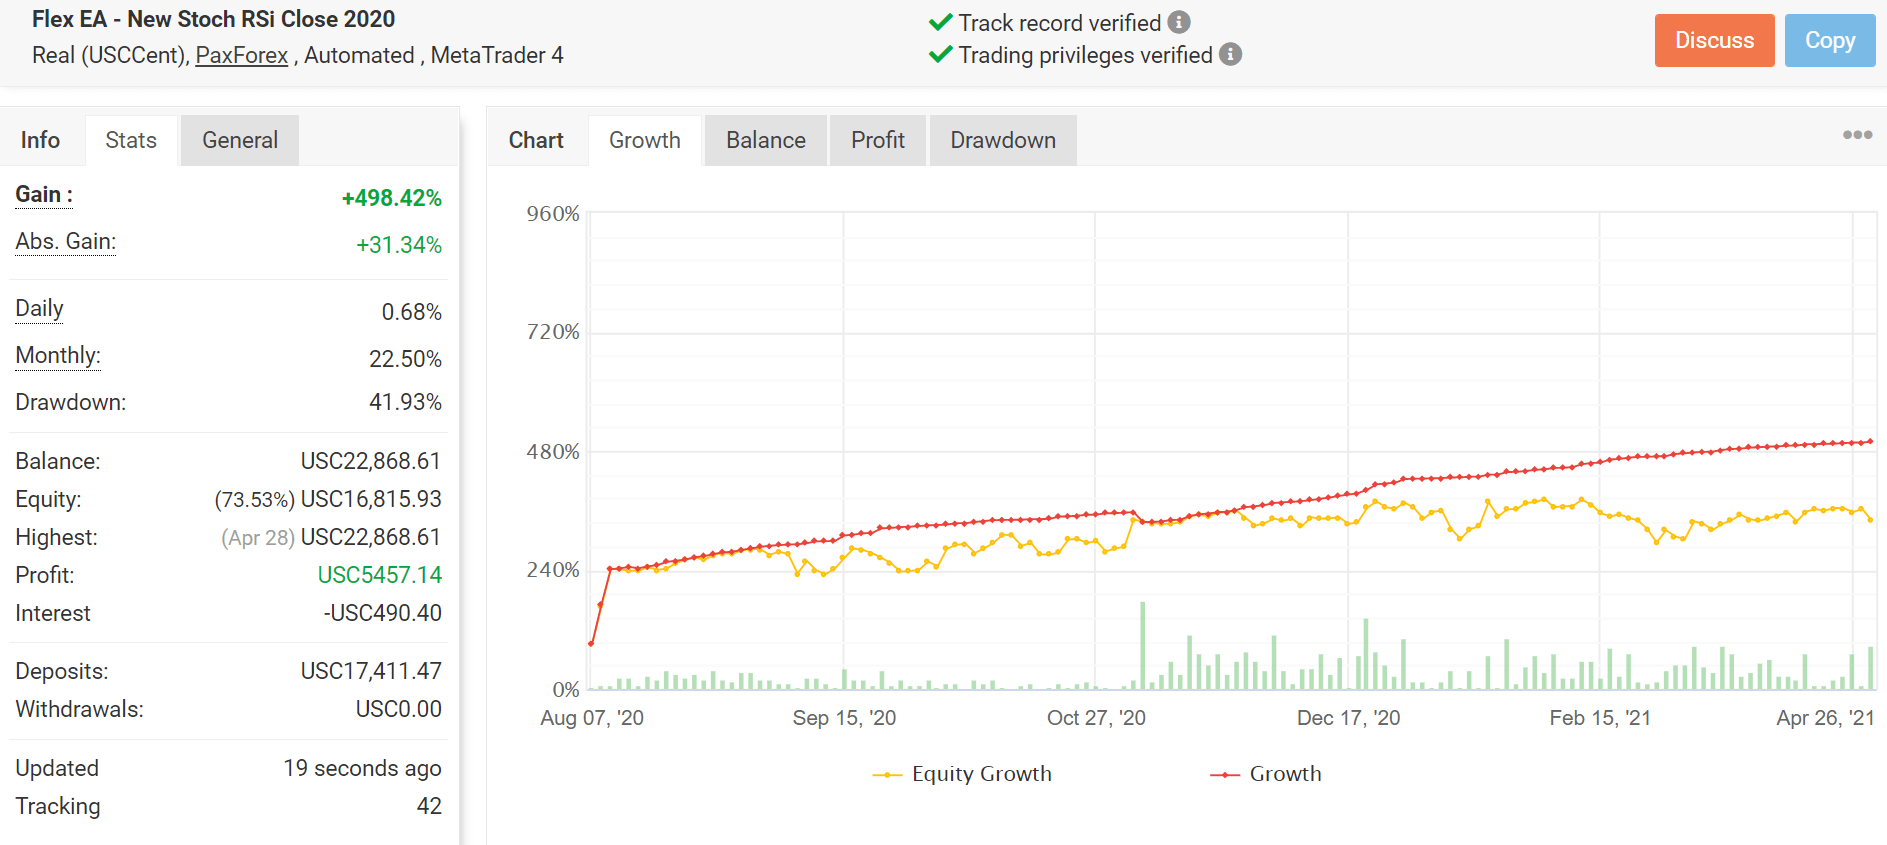Click the Oct 27, '20 axis label
Image resolution: width=1887 pixels, height=845 pixels.
[1096, 718]
